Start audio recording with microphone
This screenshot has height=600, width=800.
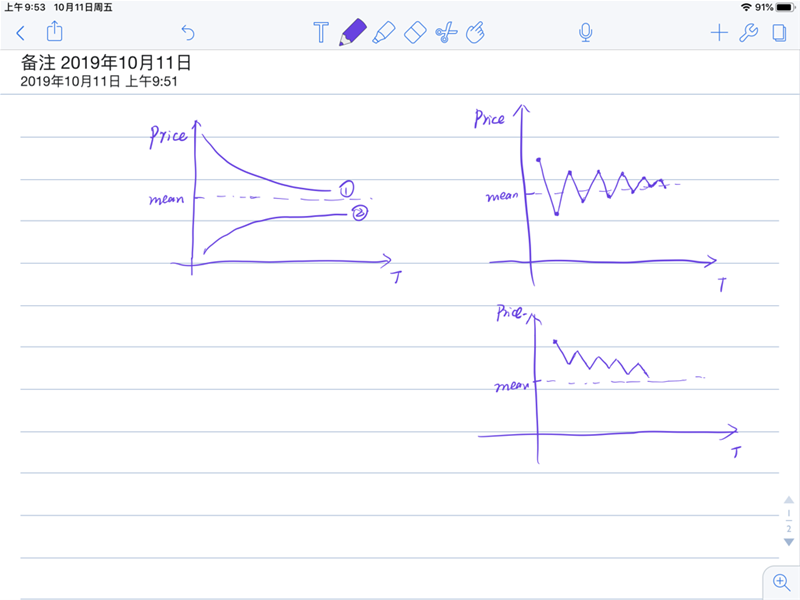586,33
